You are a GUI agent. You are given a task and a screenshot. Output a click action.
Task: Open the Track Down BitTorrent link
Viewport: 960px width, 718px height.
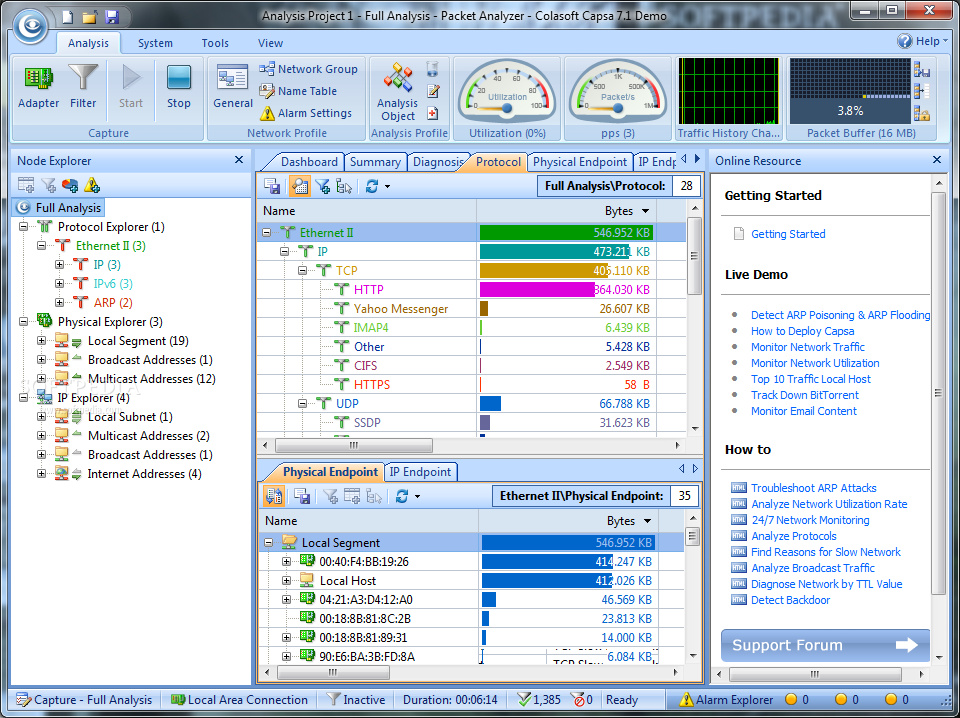pyautogui.click(x=804, y=395)
